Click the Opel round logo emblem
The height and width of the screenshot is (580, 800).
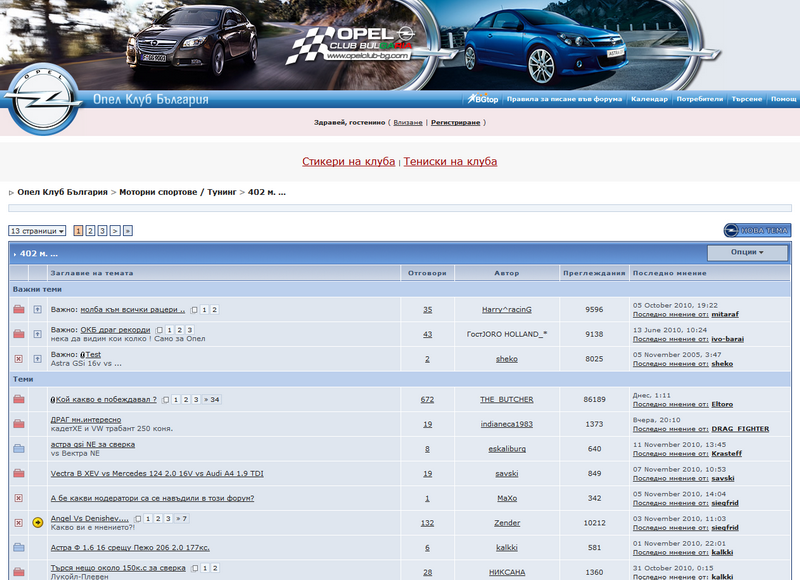point(43,99)
